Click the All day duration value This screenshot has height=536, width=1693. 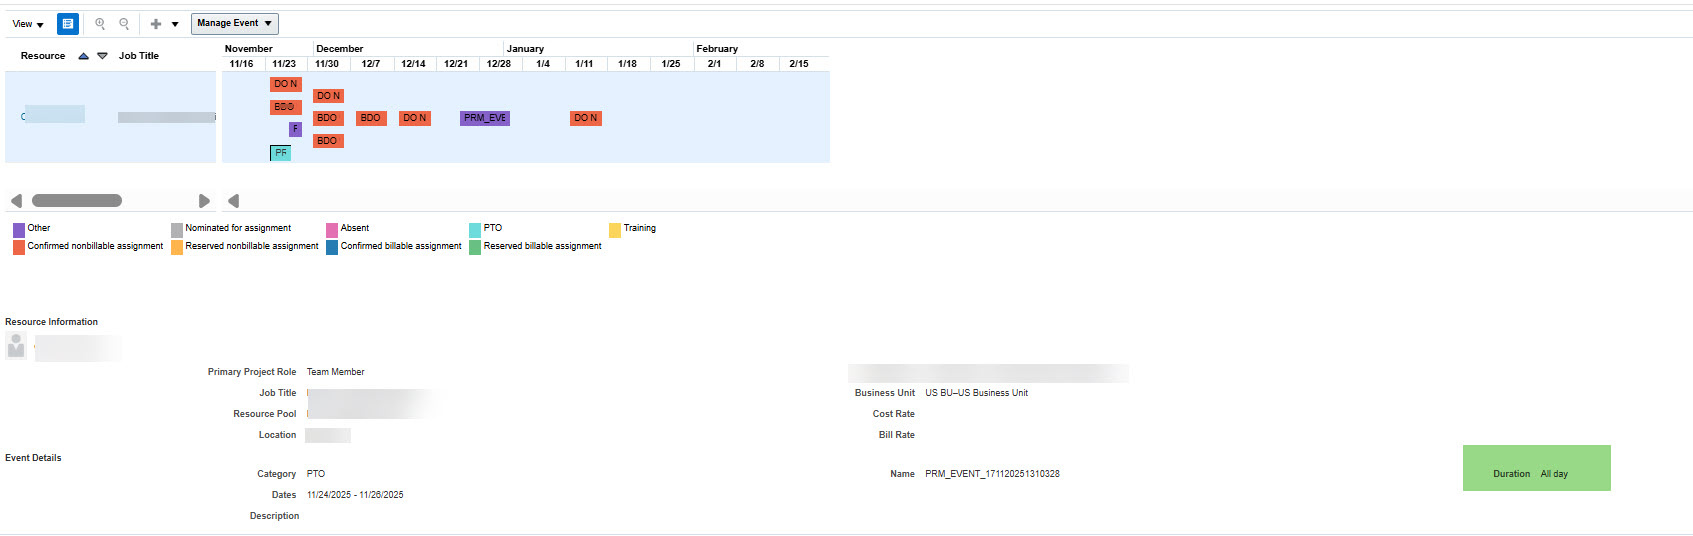pyautogui.click(x=1554, y=474)
